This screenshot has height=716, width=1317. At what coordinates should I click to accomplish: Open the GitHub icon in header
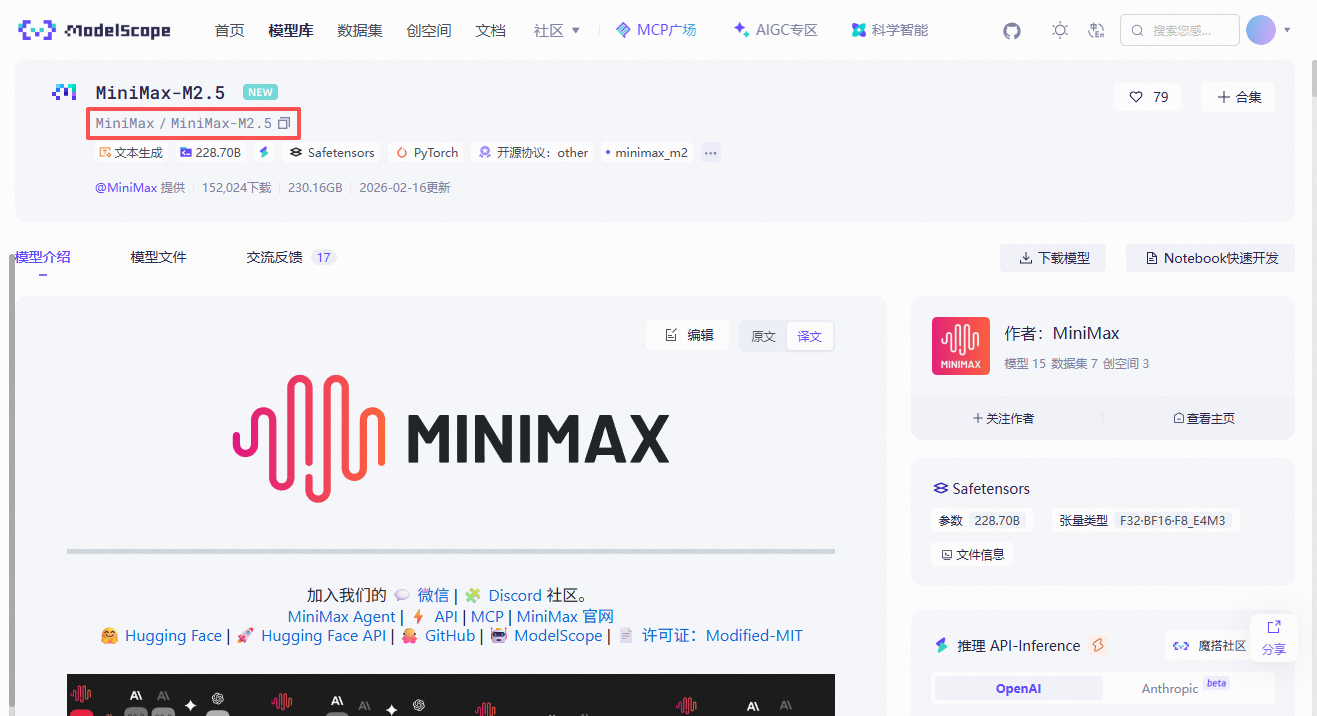click(1012, 31)
